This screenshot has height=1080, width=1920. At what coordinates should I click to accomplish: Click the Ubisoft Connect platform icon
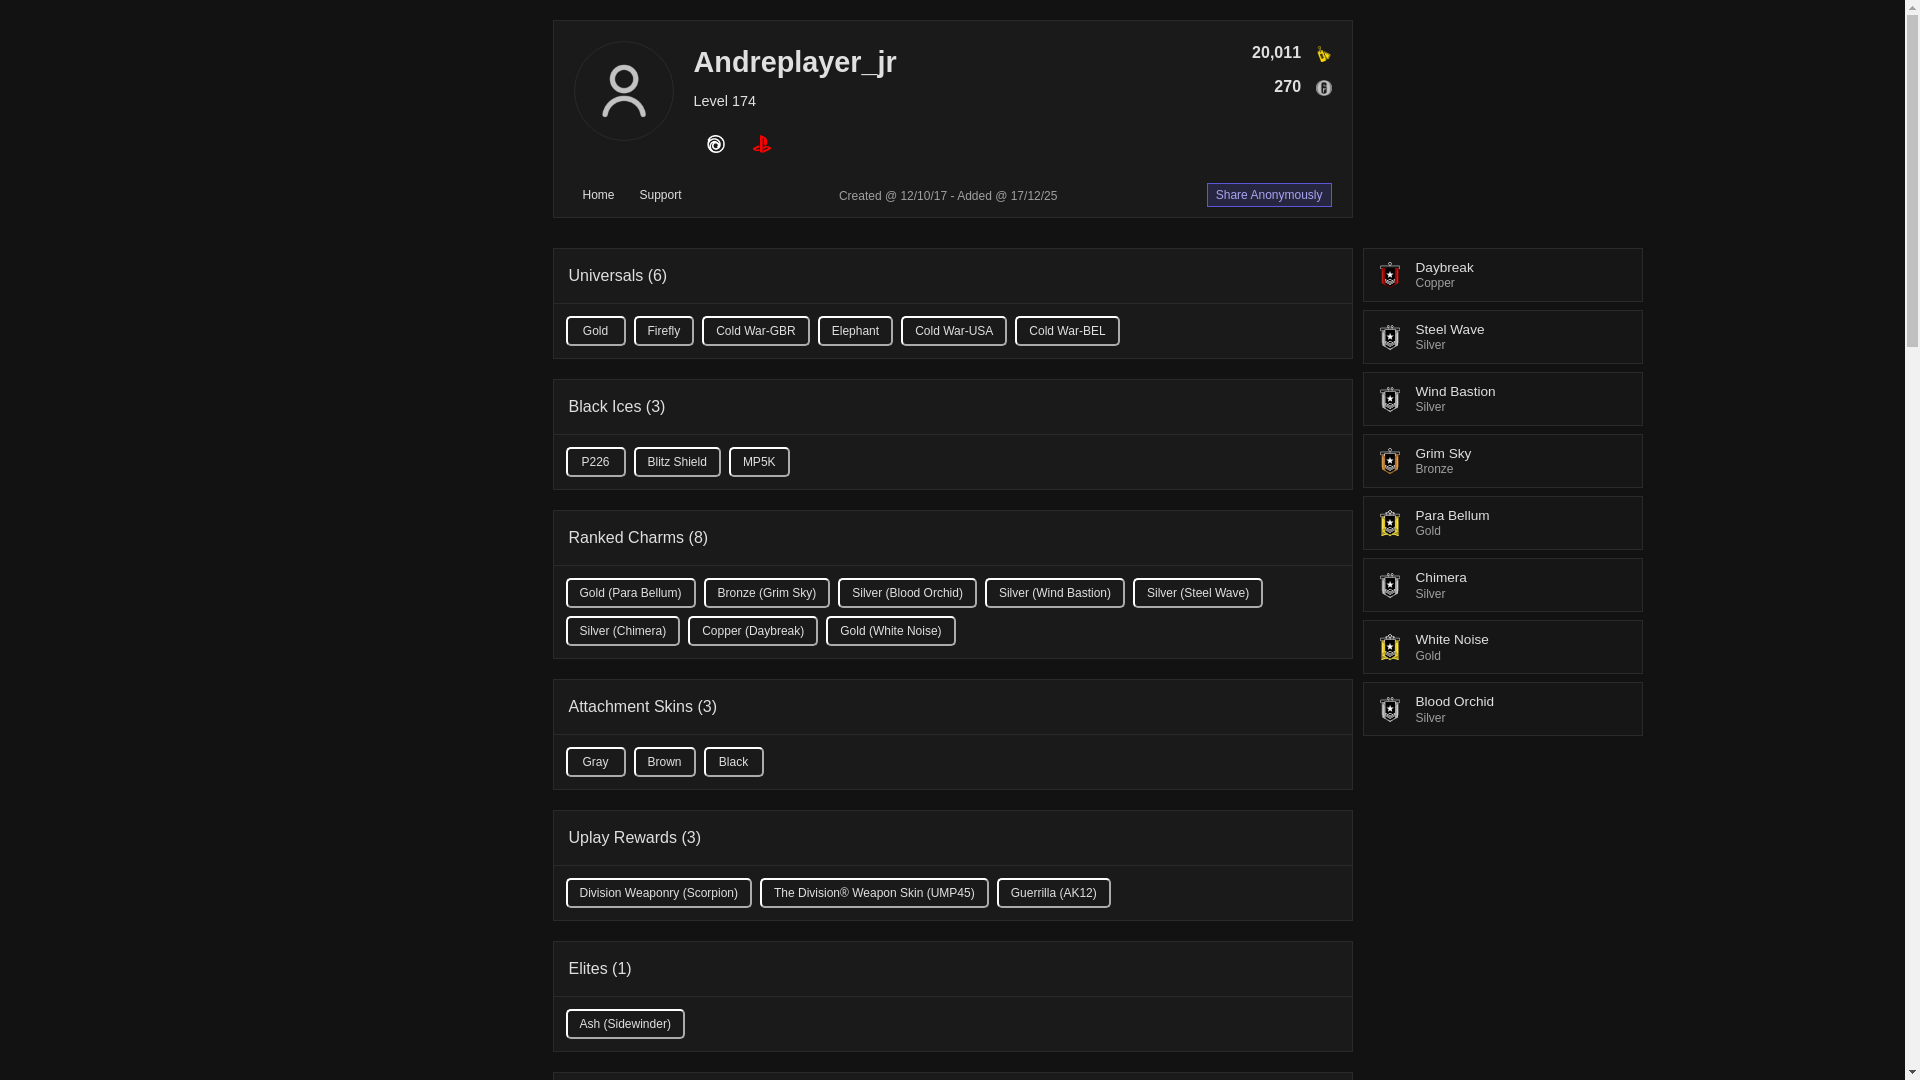point(716,145)
